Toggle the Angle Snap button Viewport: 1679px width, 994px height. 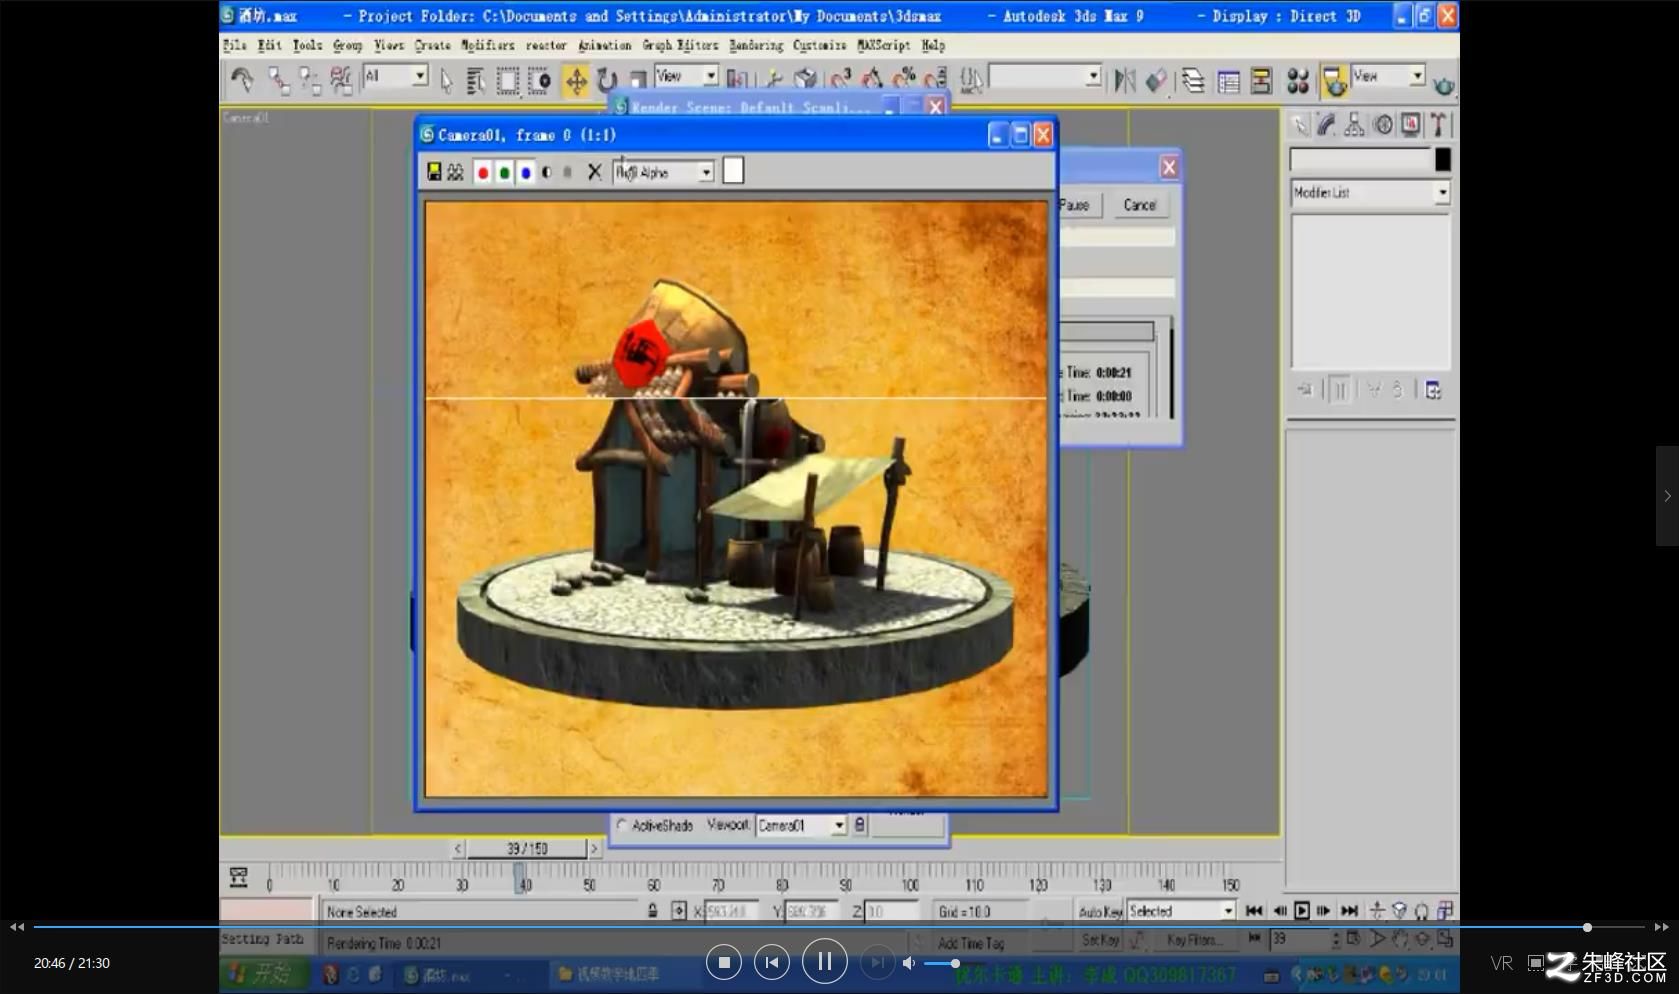point(871,80)
